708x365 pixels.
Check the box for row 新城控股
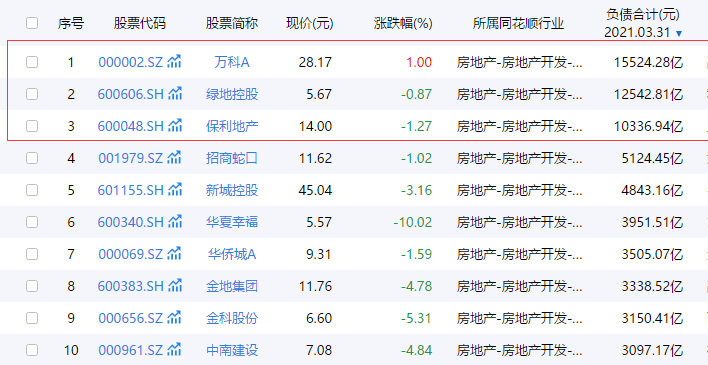pyautogui.click(x=32, y=190)
